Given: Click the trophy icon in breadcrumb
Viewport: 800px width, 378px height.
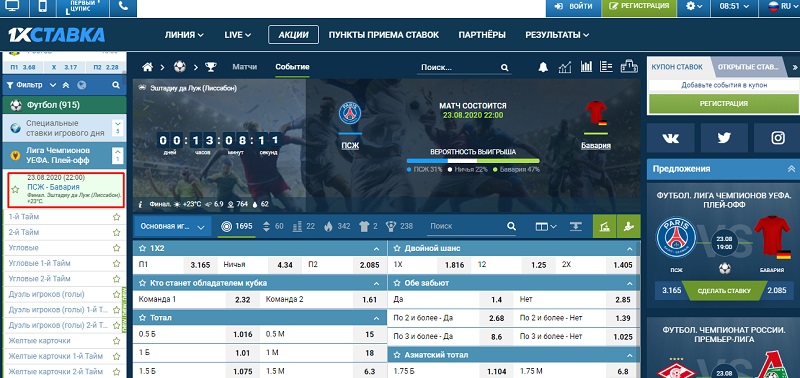Looking at the screenshot, I should point(211,67).
